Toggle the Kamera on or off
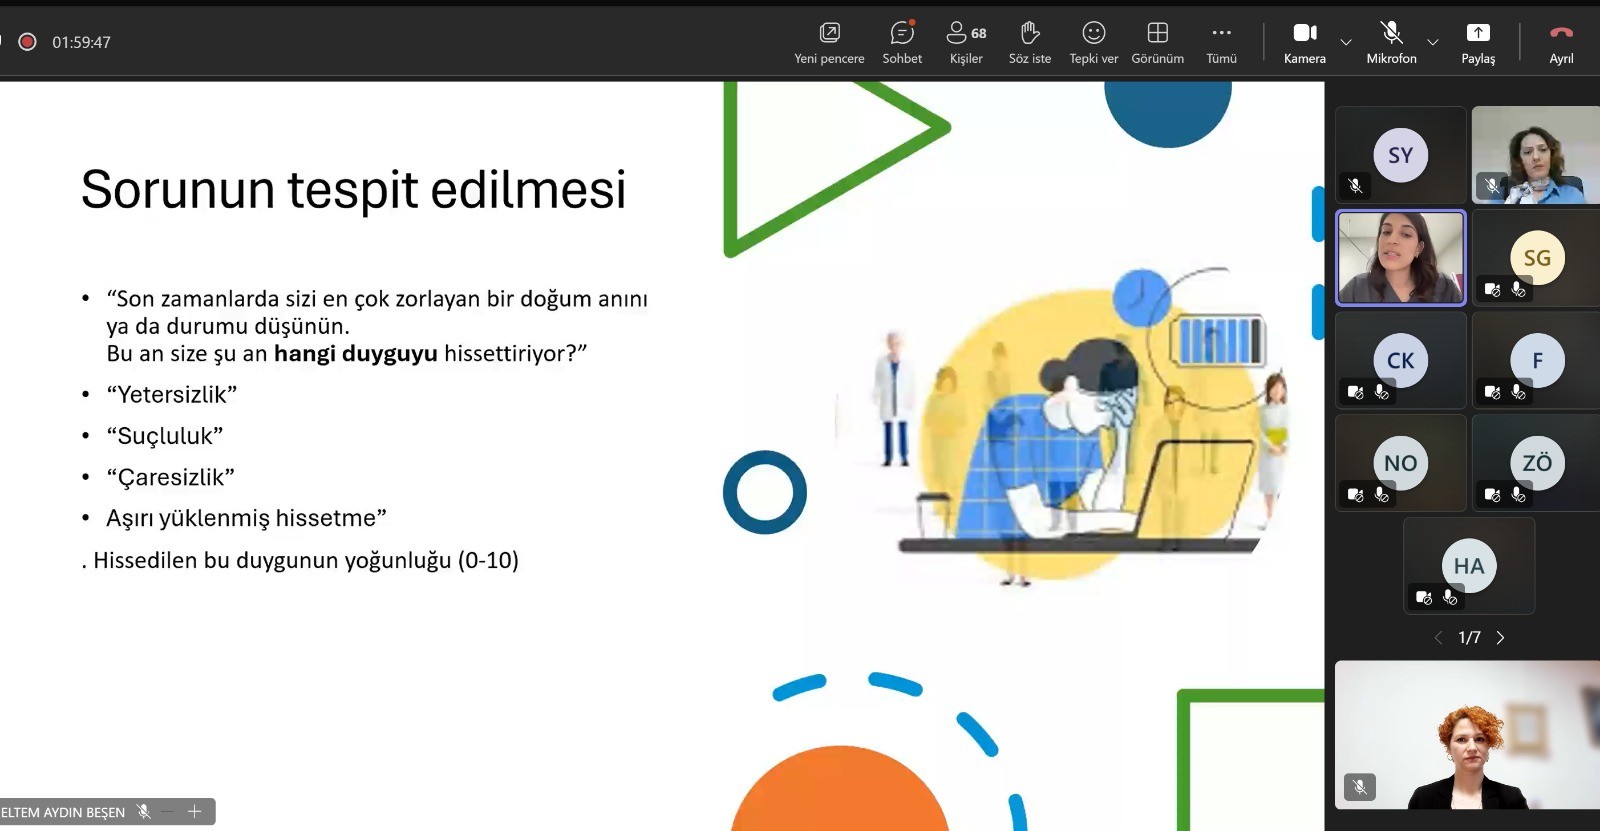1600x831 pixels. pyautogui.click(x=1304, y=43)
